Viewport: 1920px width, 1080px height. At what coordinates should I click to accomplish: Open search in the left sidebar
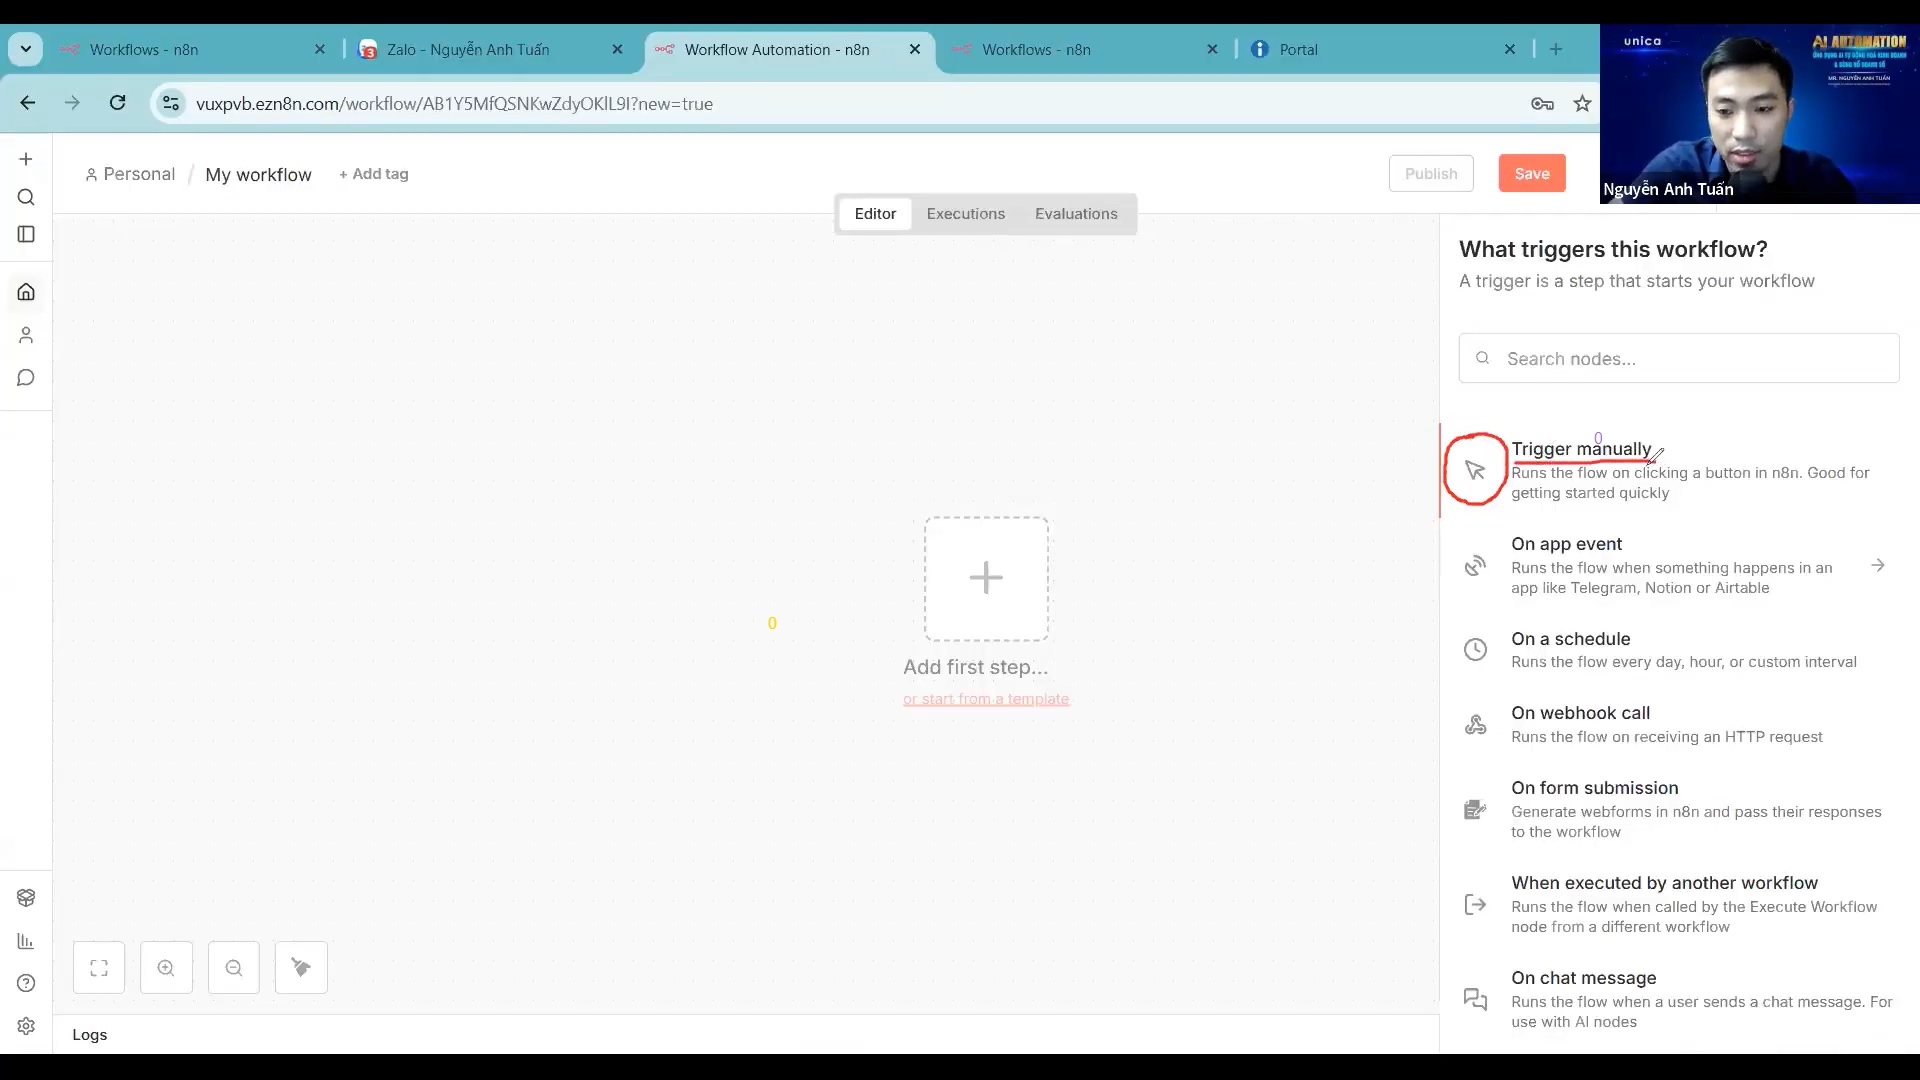[26, 197]
